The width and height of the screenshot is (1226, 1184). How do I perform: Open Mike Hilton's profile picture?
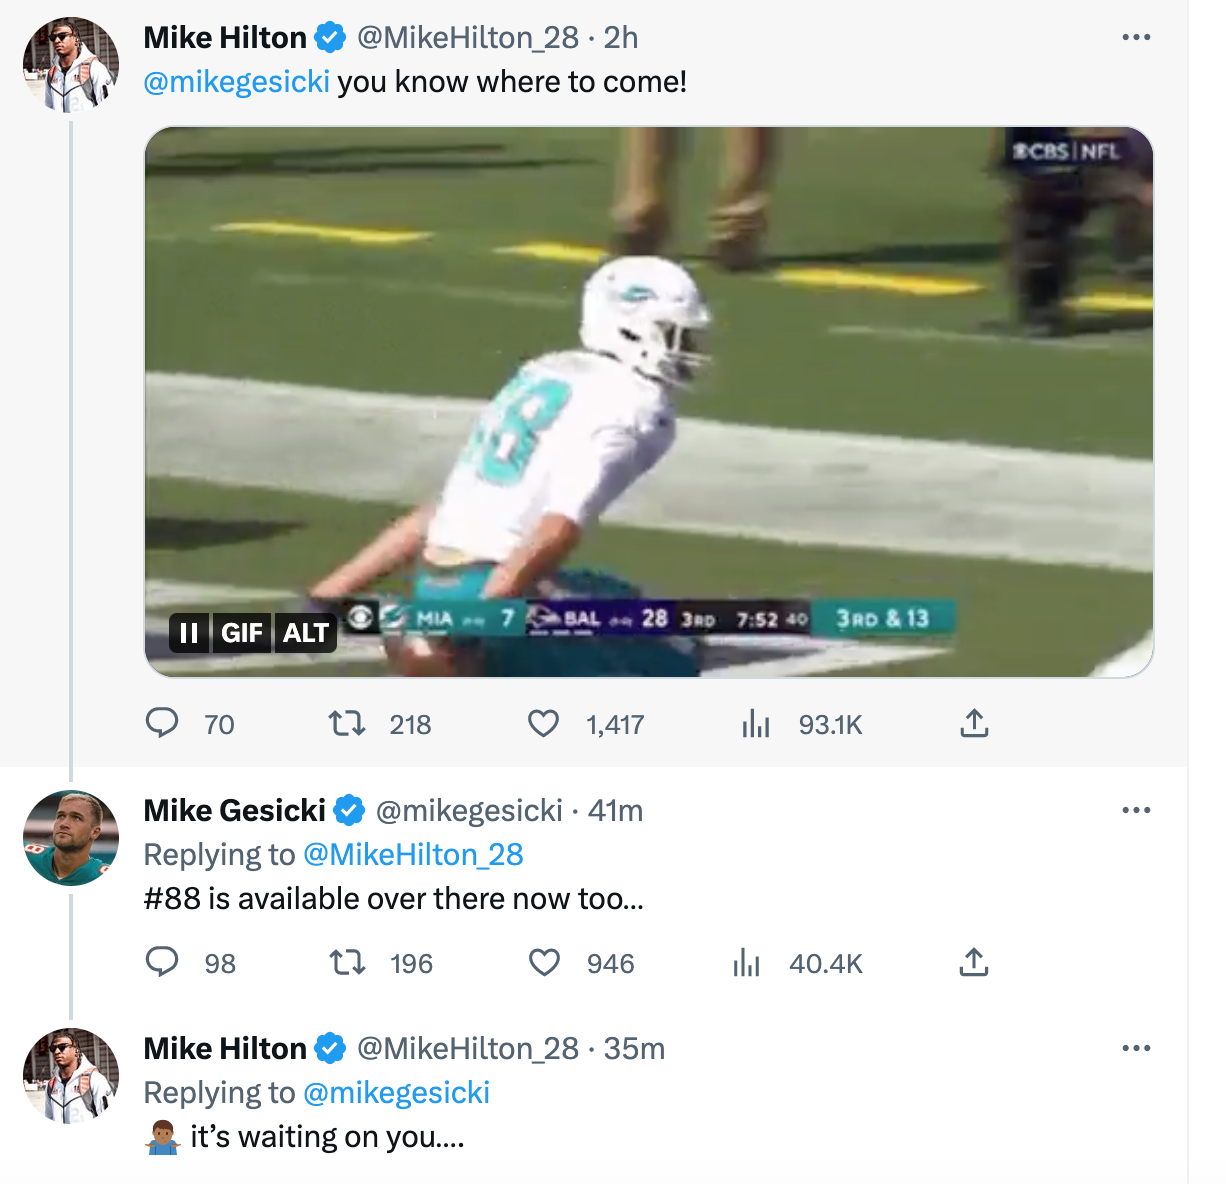pyautogui.click(x=70, y=65)
